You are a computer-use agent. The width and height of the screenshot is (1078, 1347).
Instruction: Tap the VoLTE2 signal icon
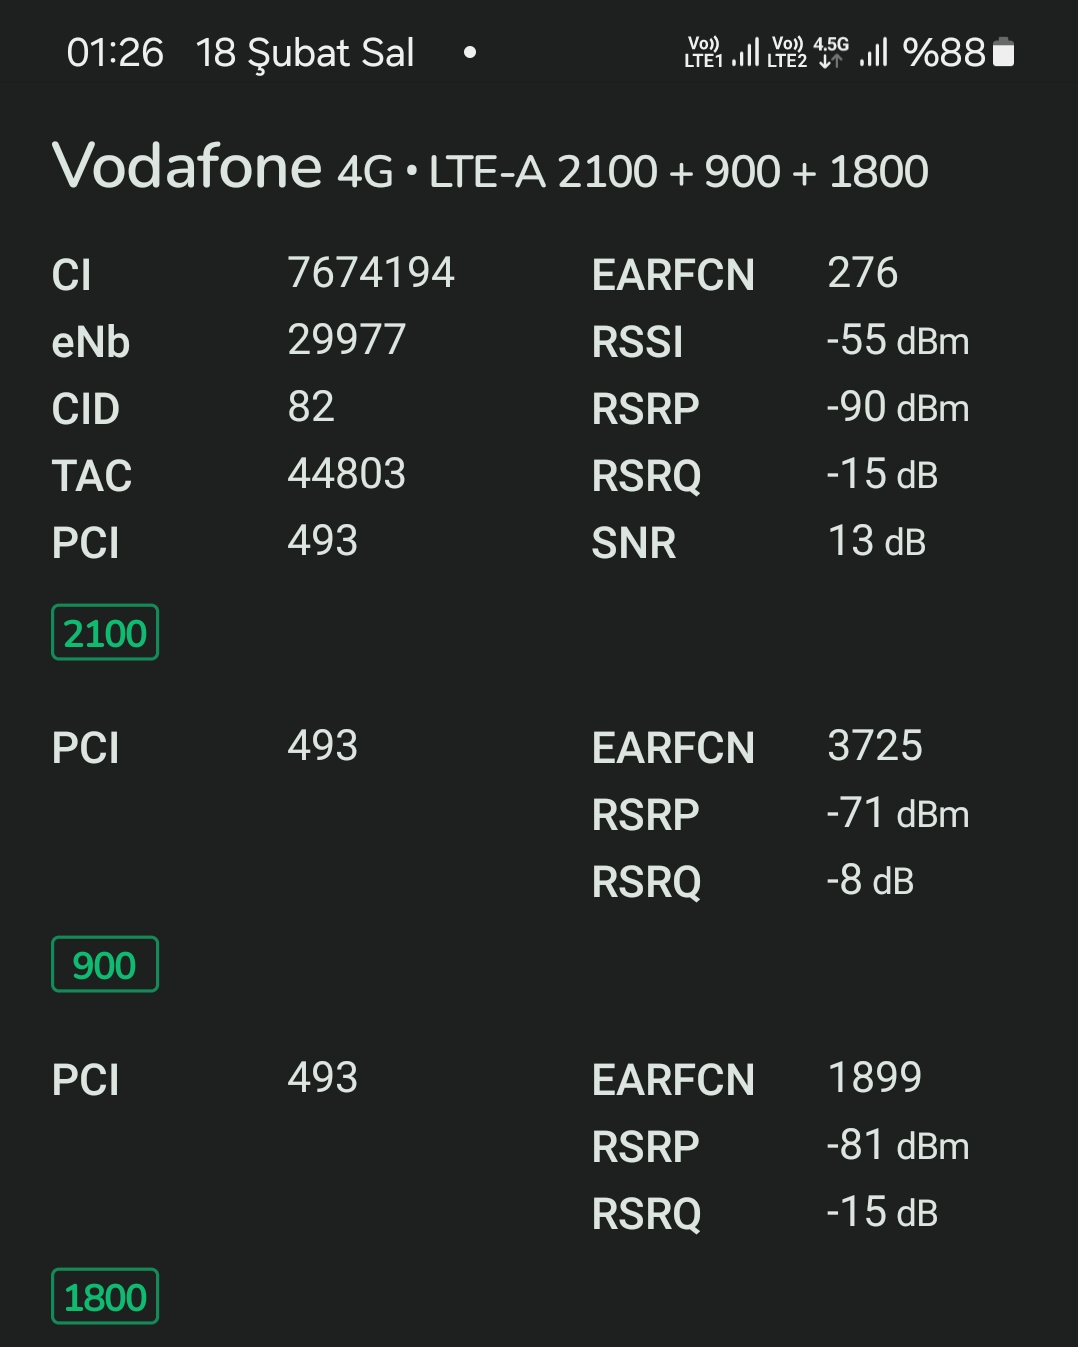point(787,52)
